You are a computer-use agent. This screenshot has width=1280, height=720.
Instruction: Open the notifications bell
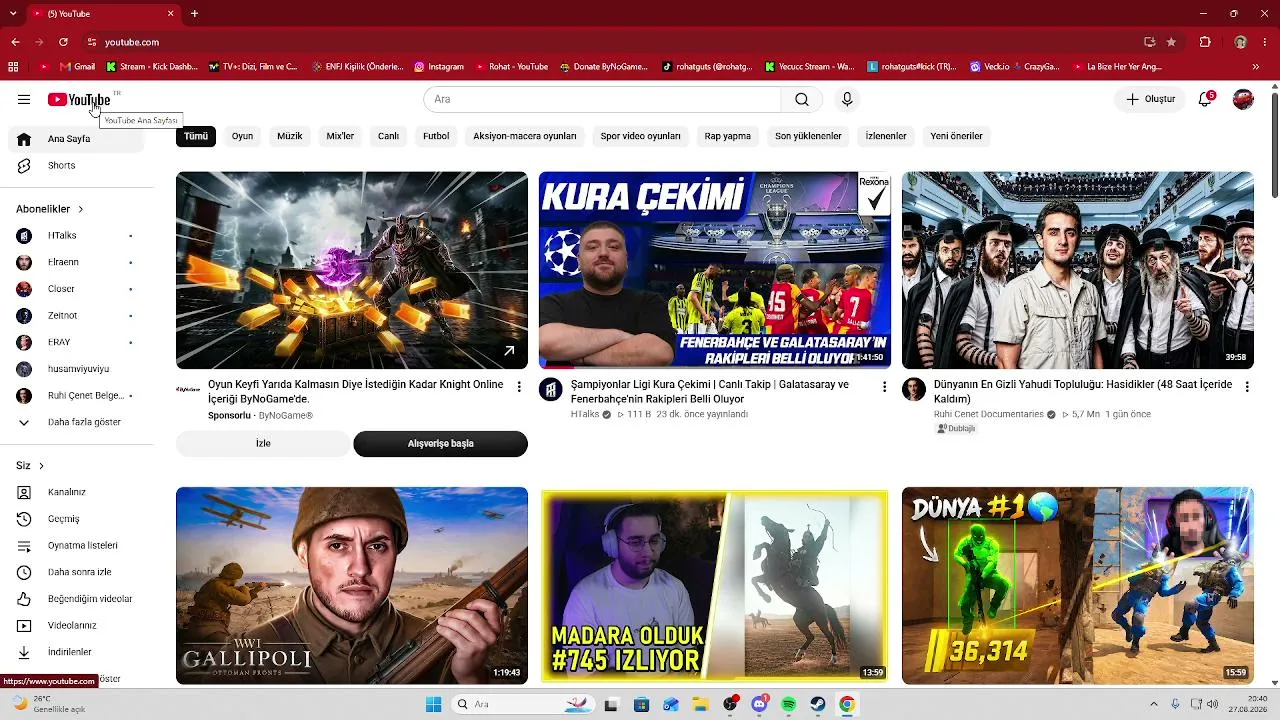1206,99
